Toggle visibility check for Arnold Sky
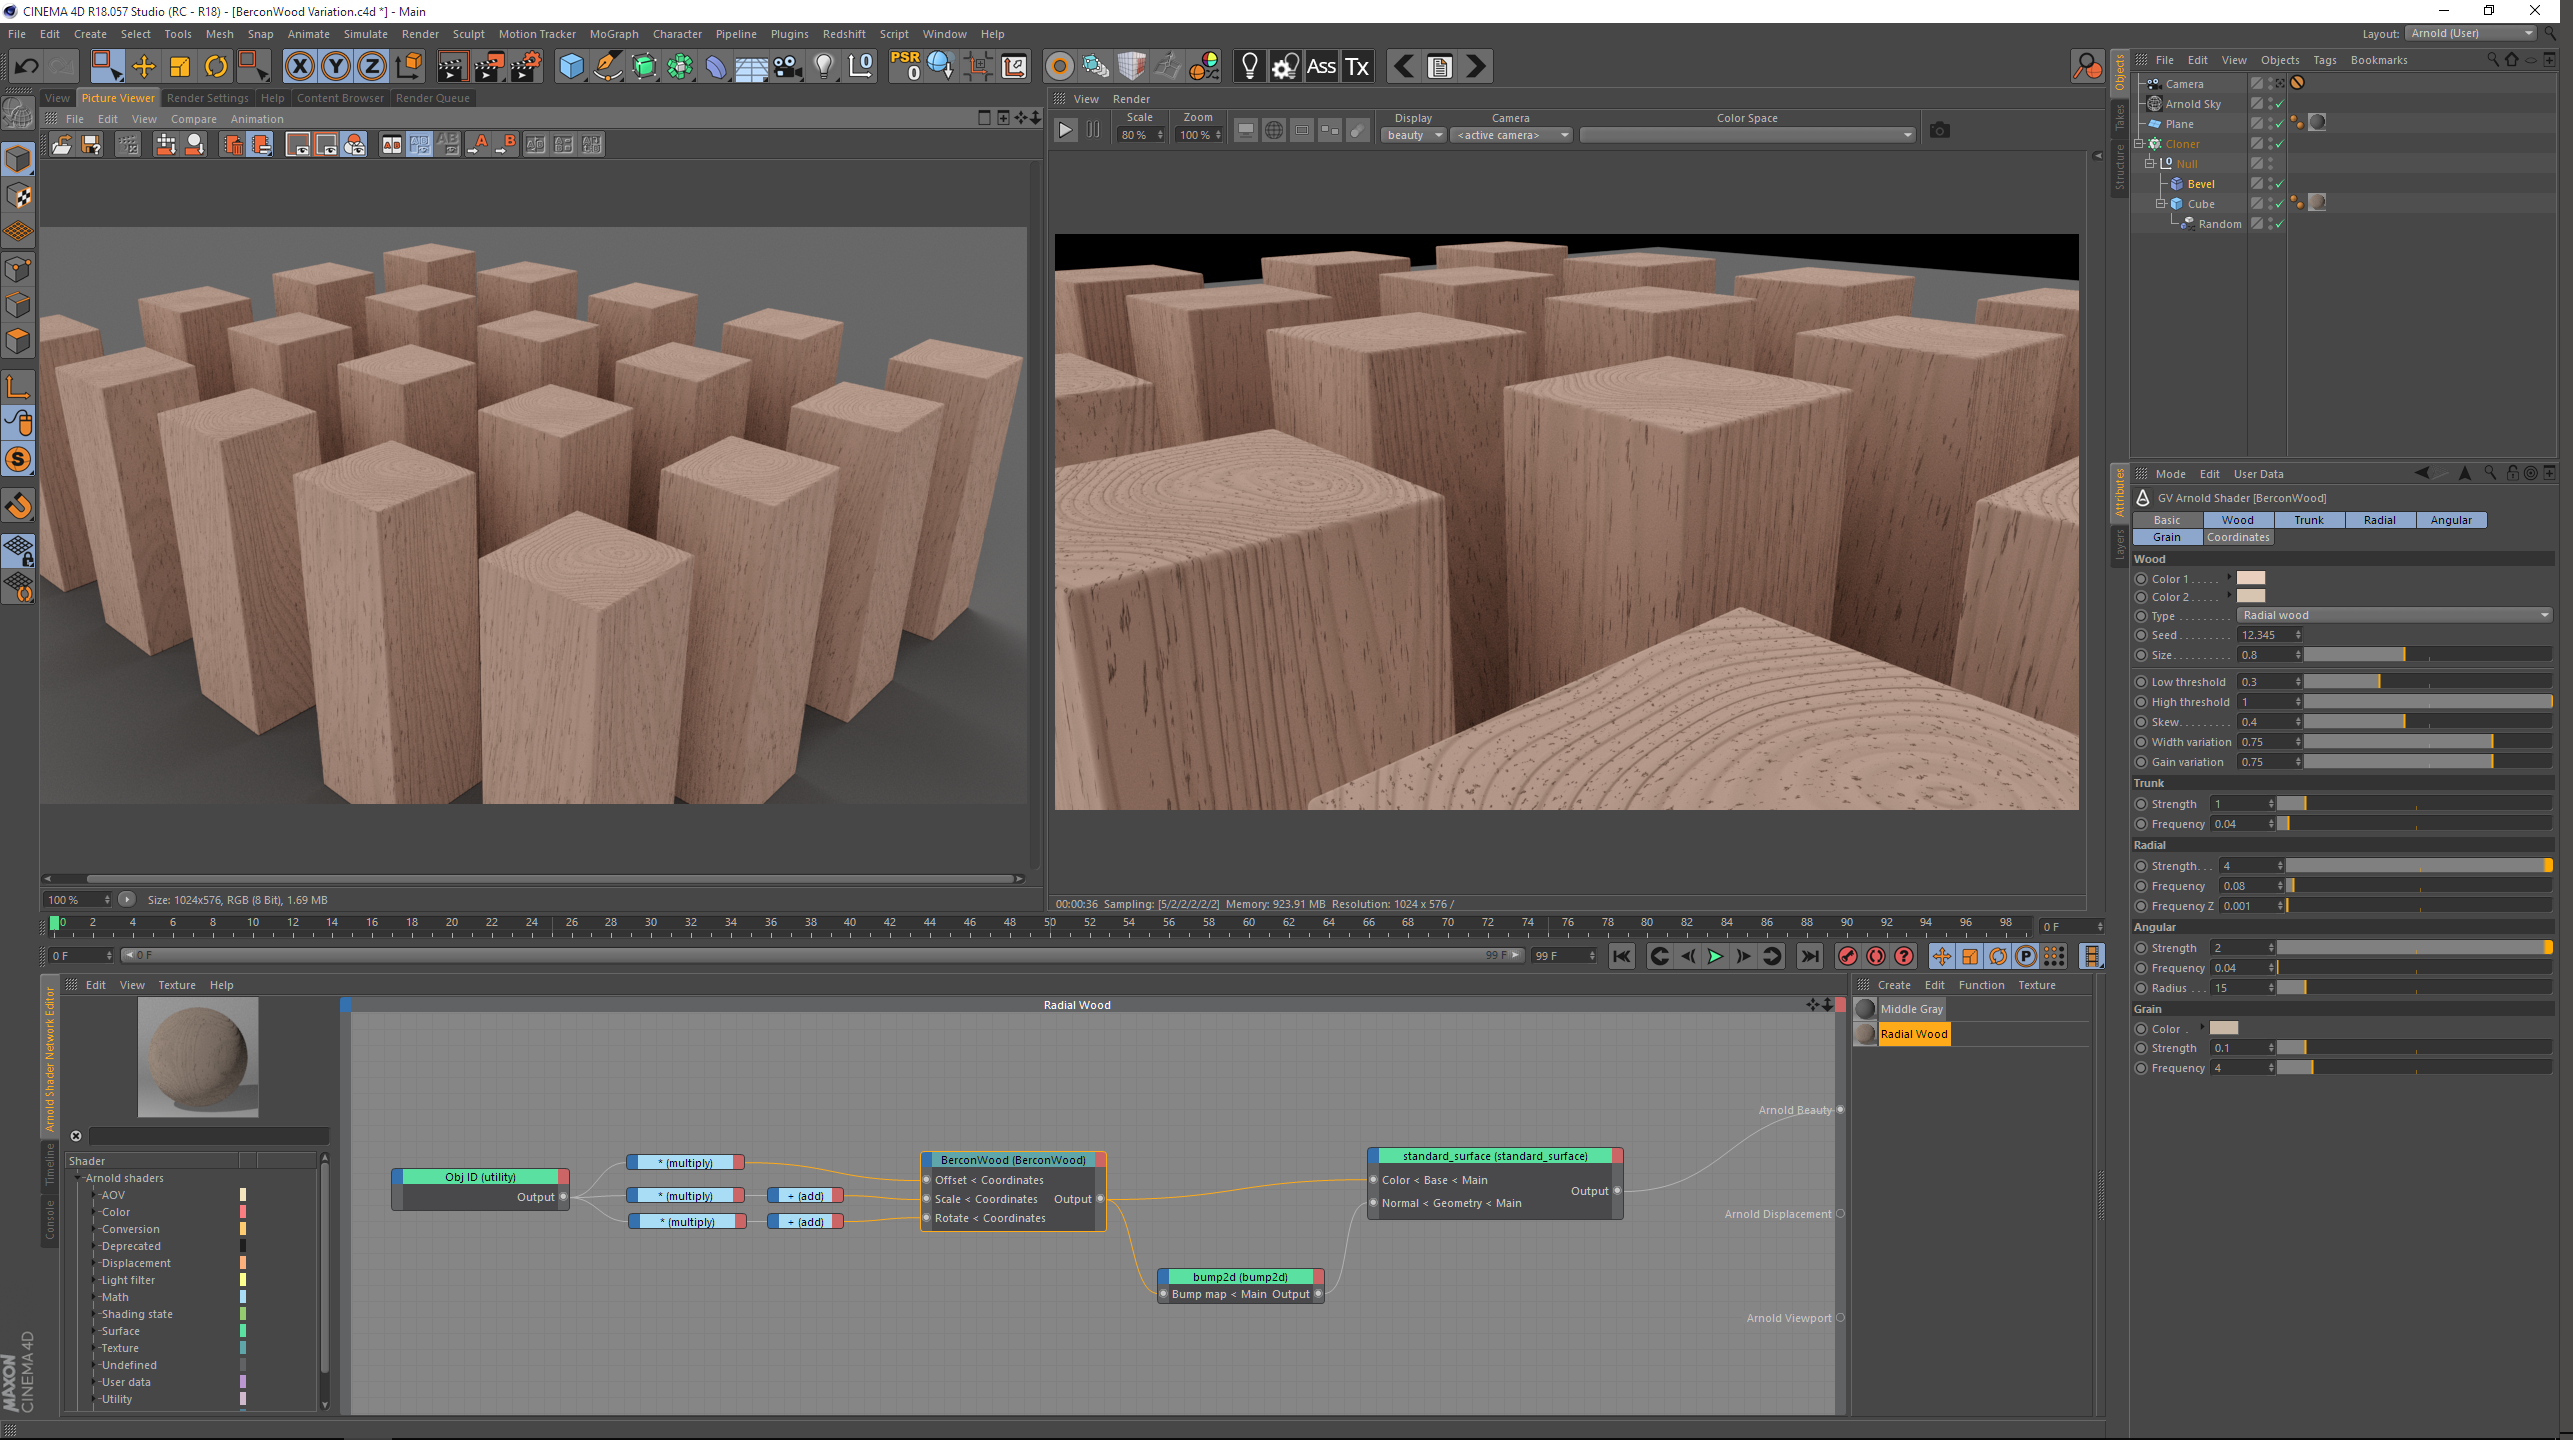 tap(2279, 104)
